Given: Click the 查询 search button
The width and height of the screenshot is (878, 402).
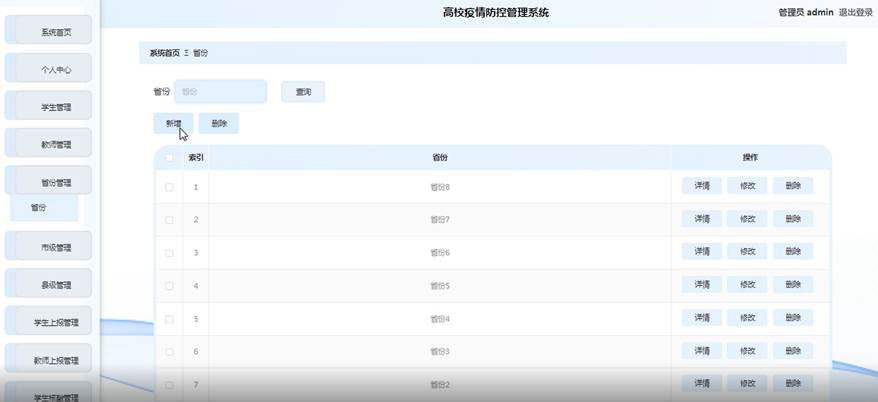Looking at the screenshot, I should (x=303, y=92).
